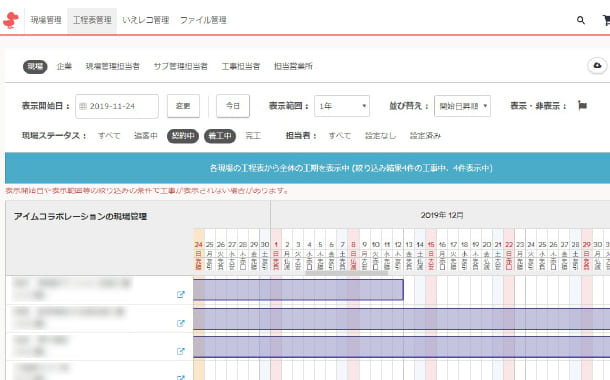The image size is (610, 380).
Task: Toggle the 着工中 status filter
Action: pyautogui.click(x=220, y=136)
